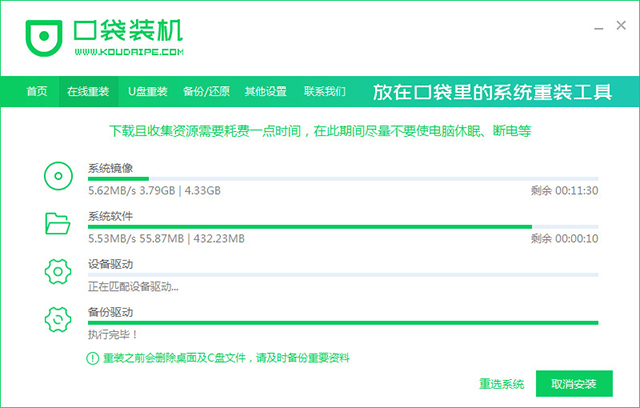Close the 口袋装机 window

coord(621,25)
